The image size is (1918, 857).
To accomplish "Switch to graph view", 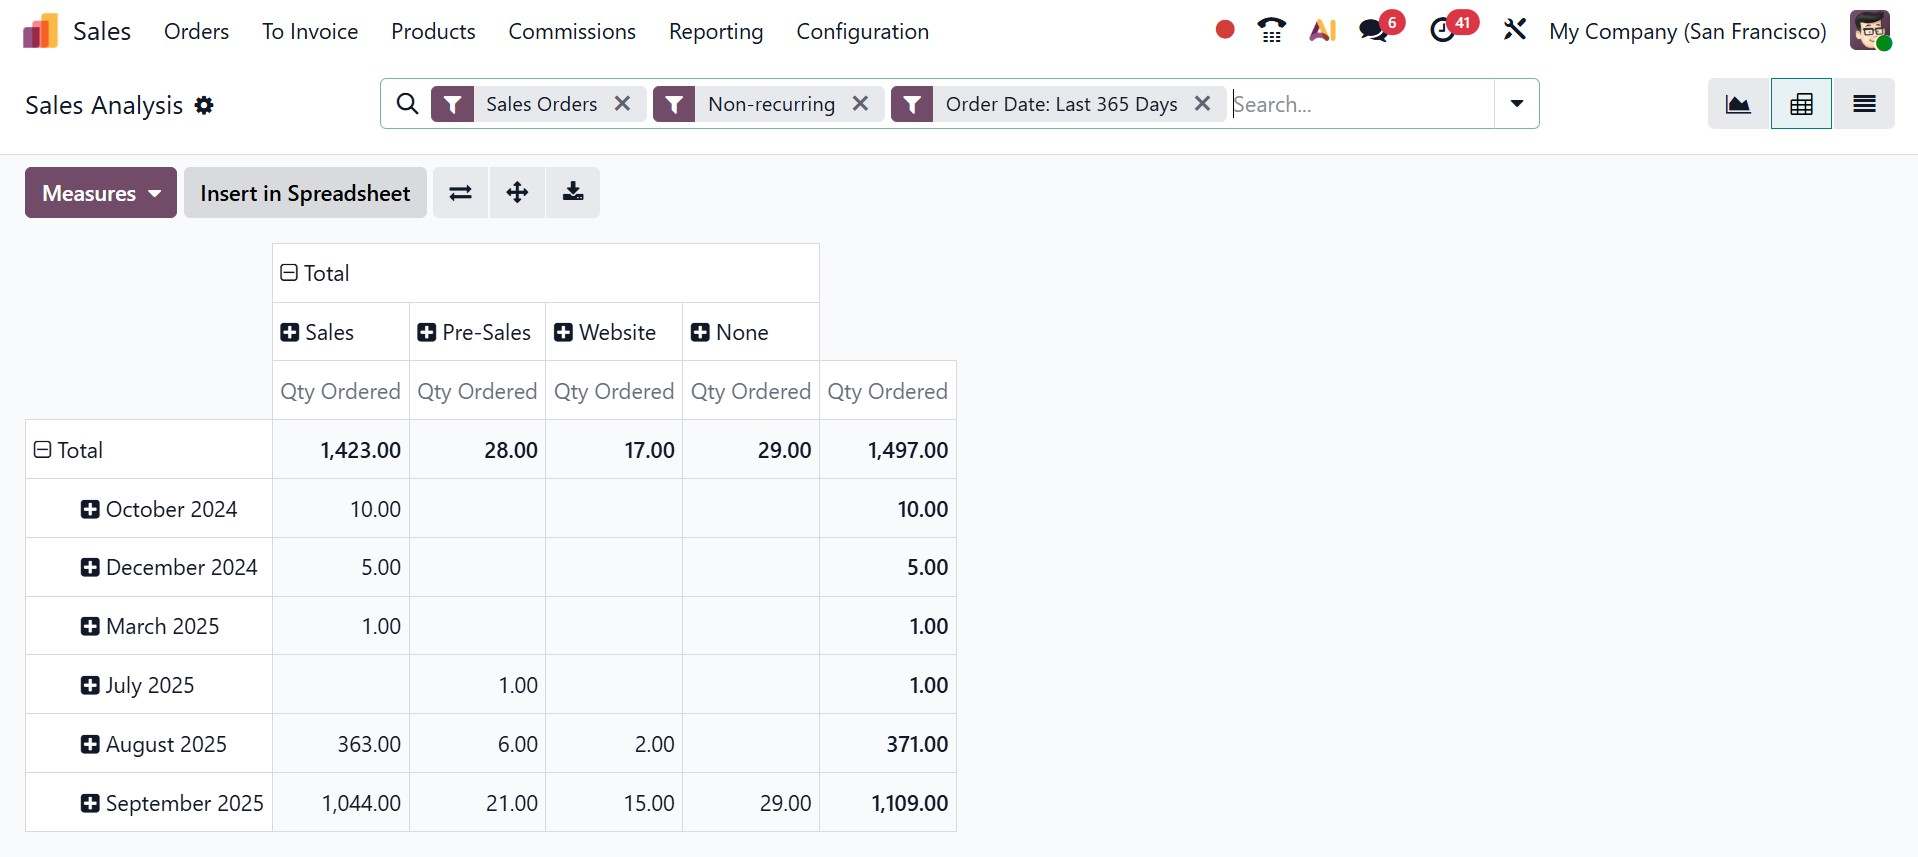I will (1738, 104).
